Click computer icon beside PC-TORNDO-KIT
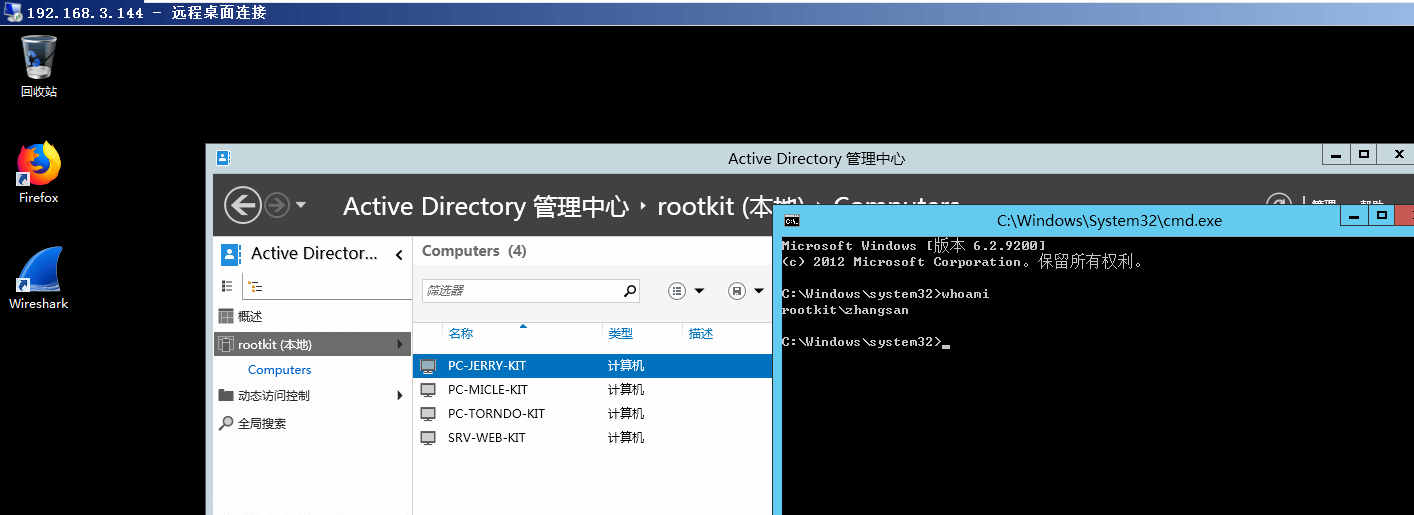Viewport: 1414px width, 515px height. click(x=428, y=414)
